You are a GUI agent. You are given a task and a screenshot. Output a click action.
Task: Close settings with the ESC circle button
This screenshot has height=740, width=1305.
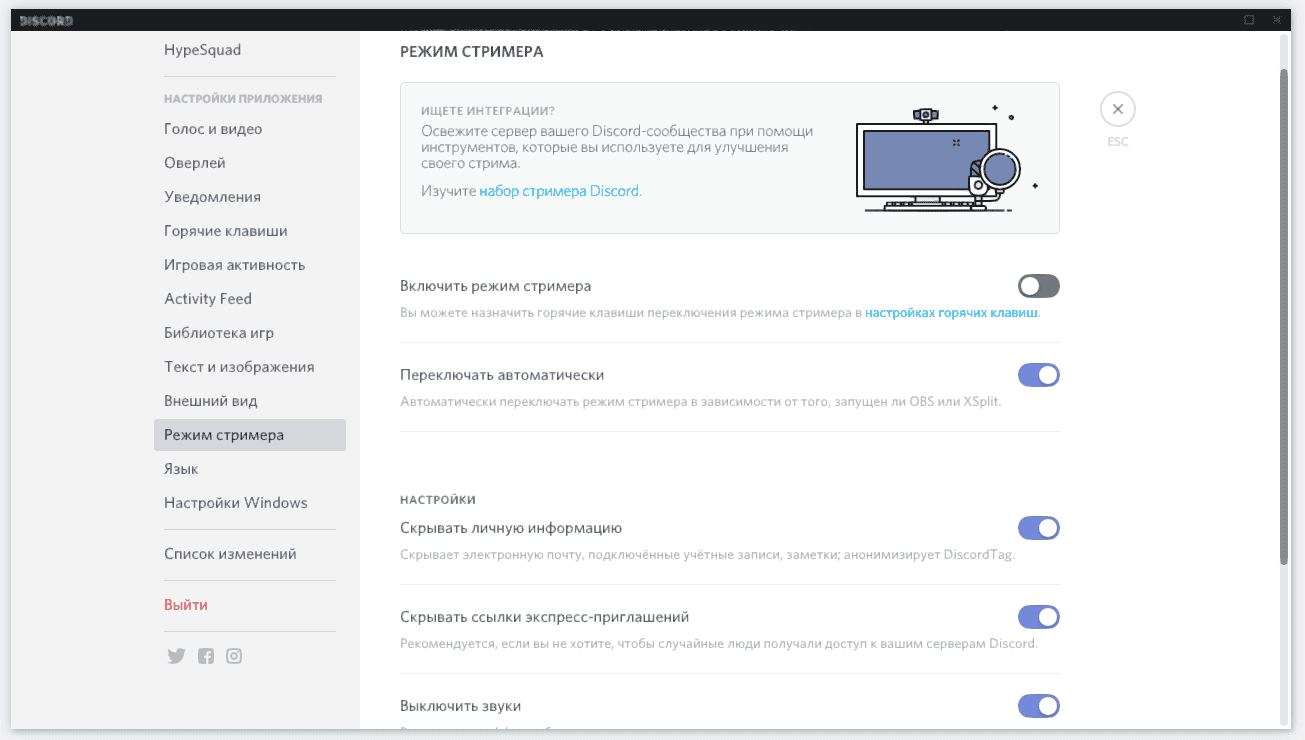pyautogui.click(x=1118, y=109)
